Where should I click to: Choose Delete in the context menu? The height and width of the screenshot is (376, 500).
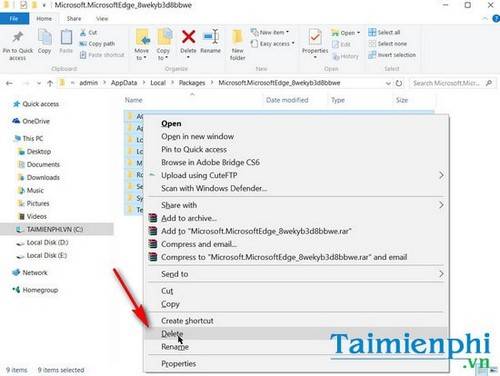click(x=296, y=333)
